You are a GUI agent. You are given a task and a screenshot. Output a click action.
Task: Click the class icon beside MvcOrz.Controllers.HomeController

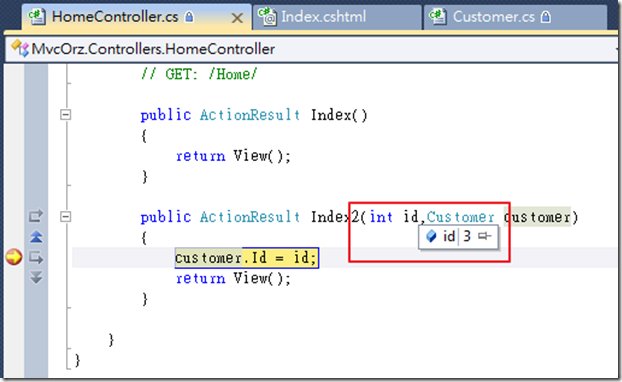tap(20, 48)
